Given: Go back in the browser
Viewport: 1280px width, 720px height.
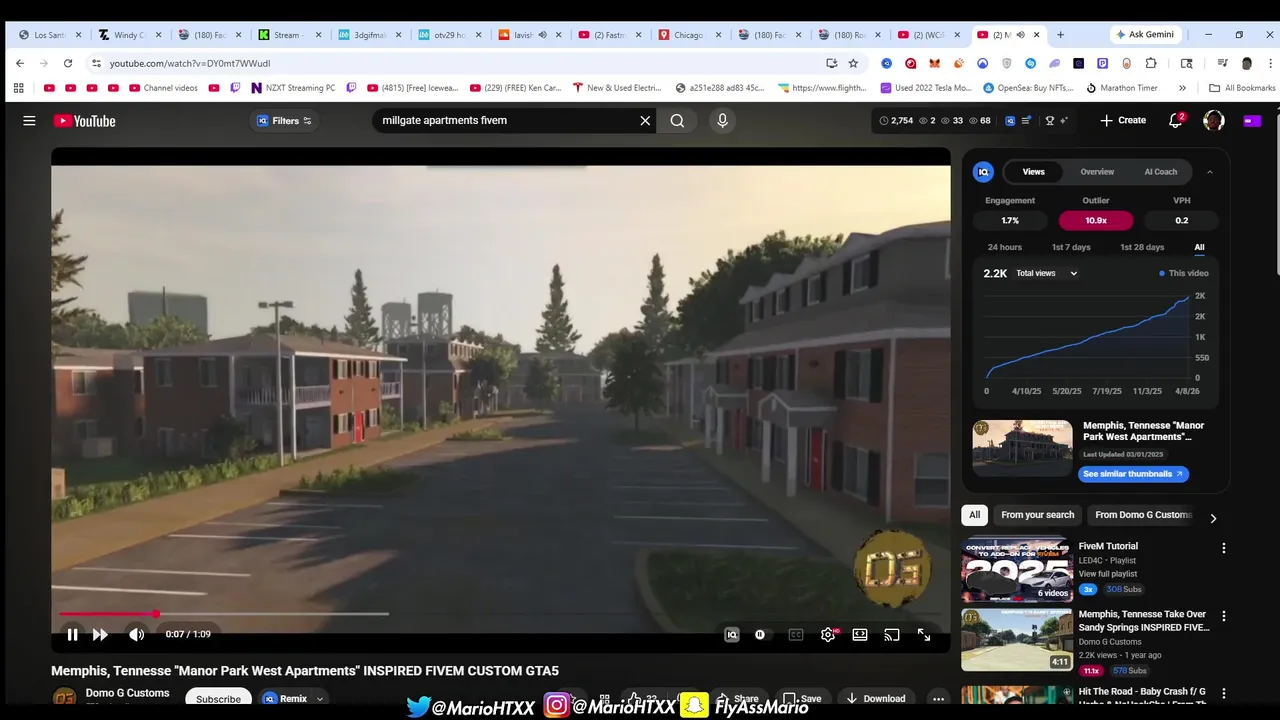Looking at the screenshot, I should click(x=20, y=63).
